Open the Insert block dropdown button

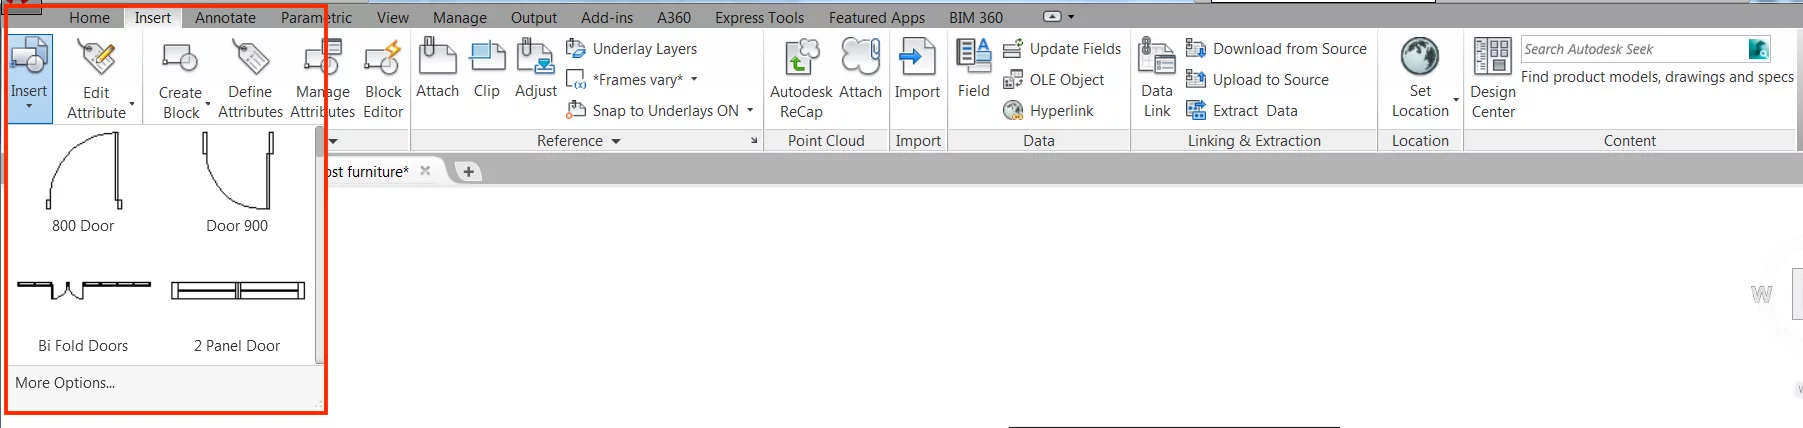click(29, 78)
